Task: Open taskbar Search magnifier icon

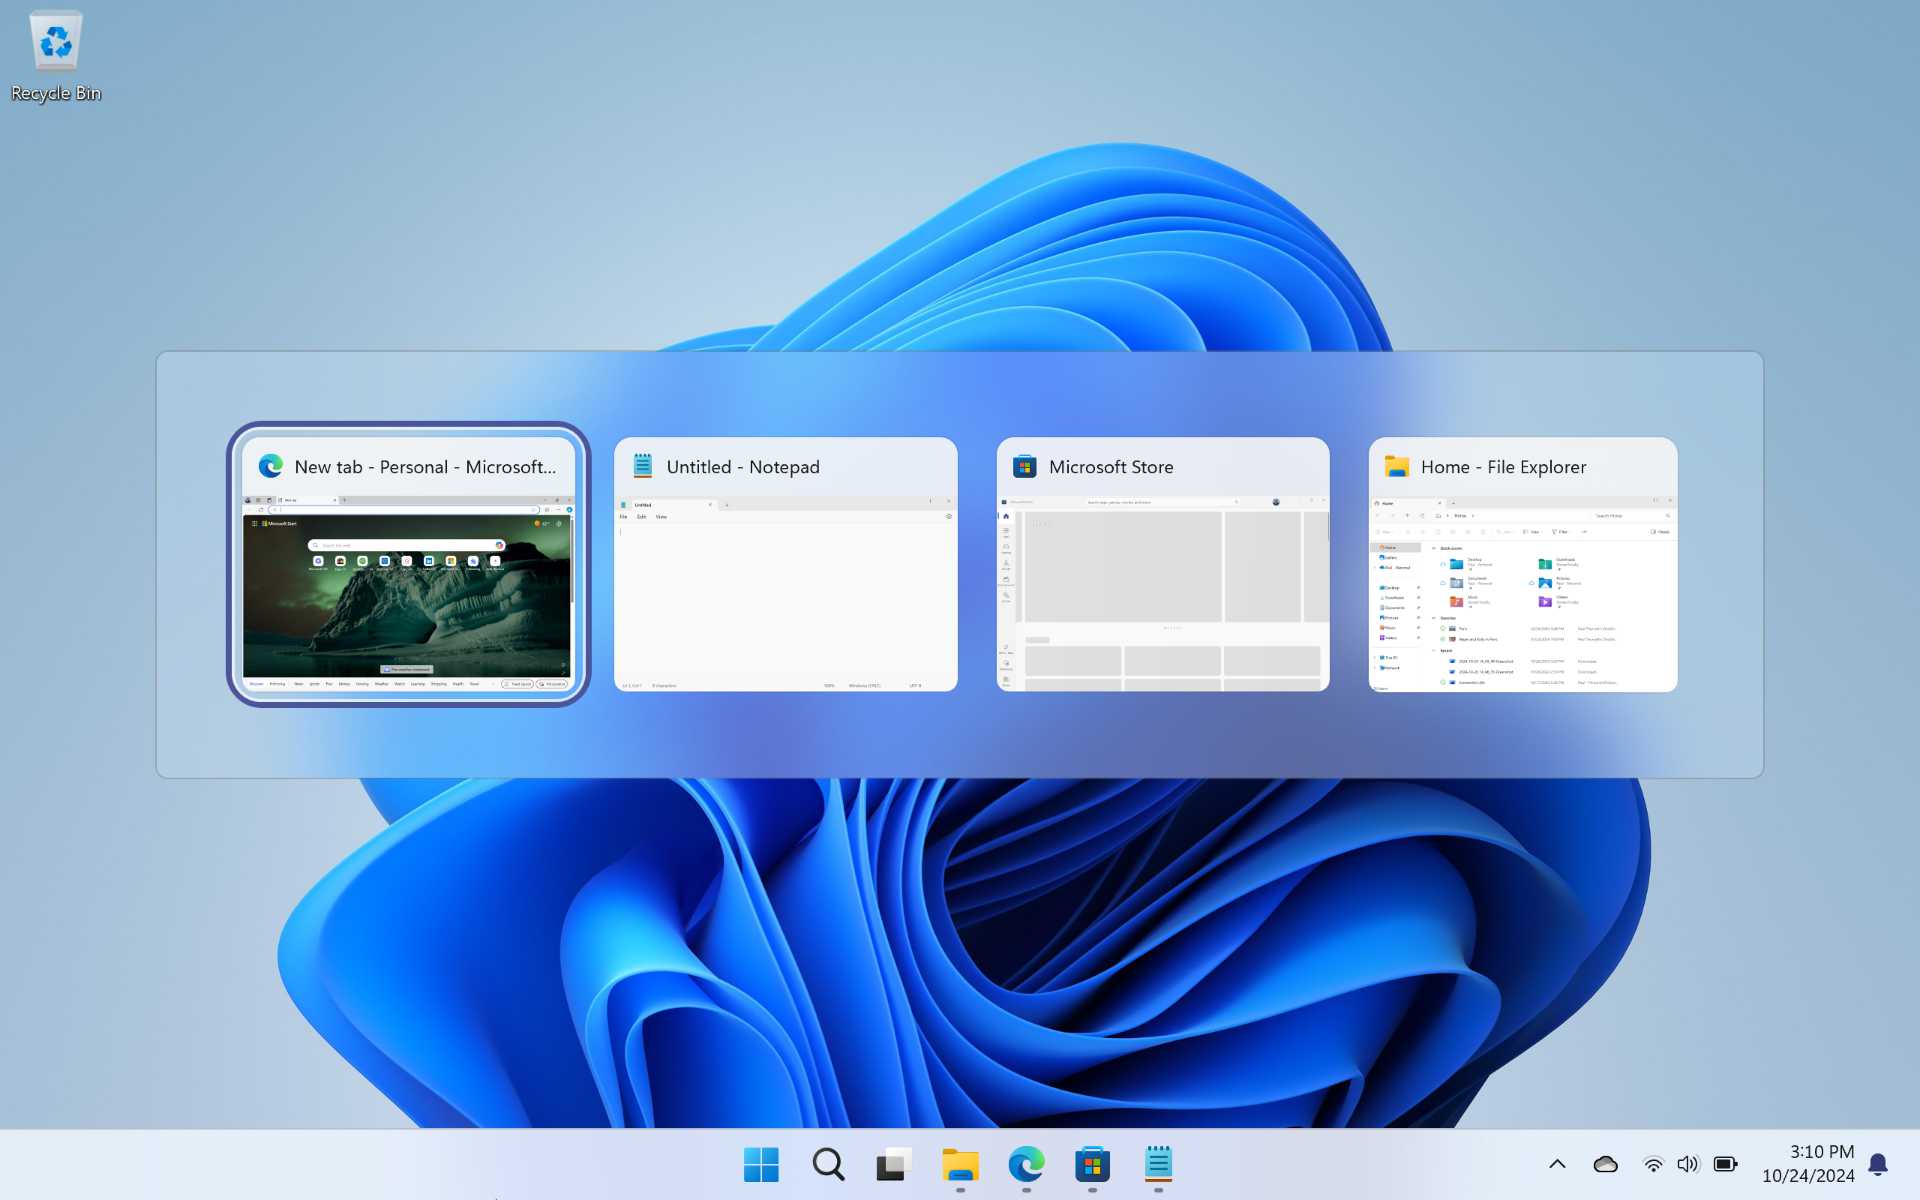Action: coord(828,1164)
